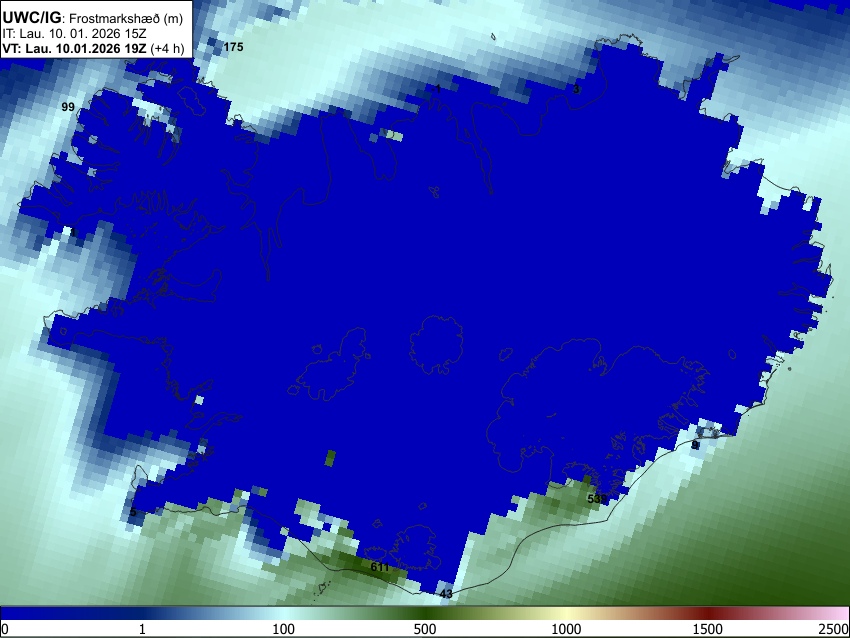Viewport: 850px width, 638px height.
Task: Click the color scale label '1'
Action: pos(142,629)
